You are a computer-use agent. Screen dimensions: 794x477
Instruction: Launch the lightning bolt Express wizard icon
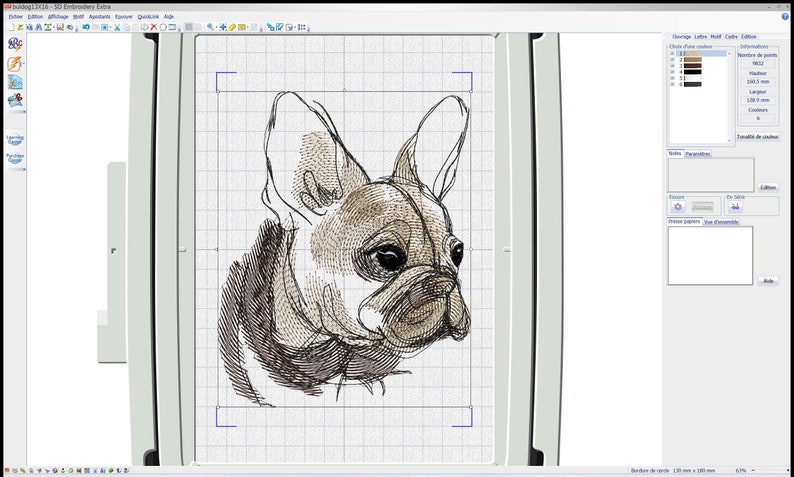(x=14, y=64)
